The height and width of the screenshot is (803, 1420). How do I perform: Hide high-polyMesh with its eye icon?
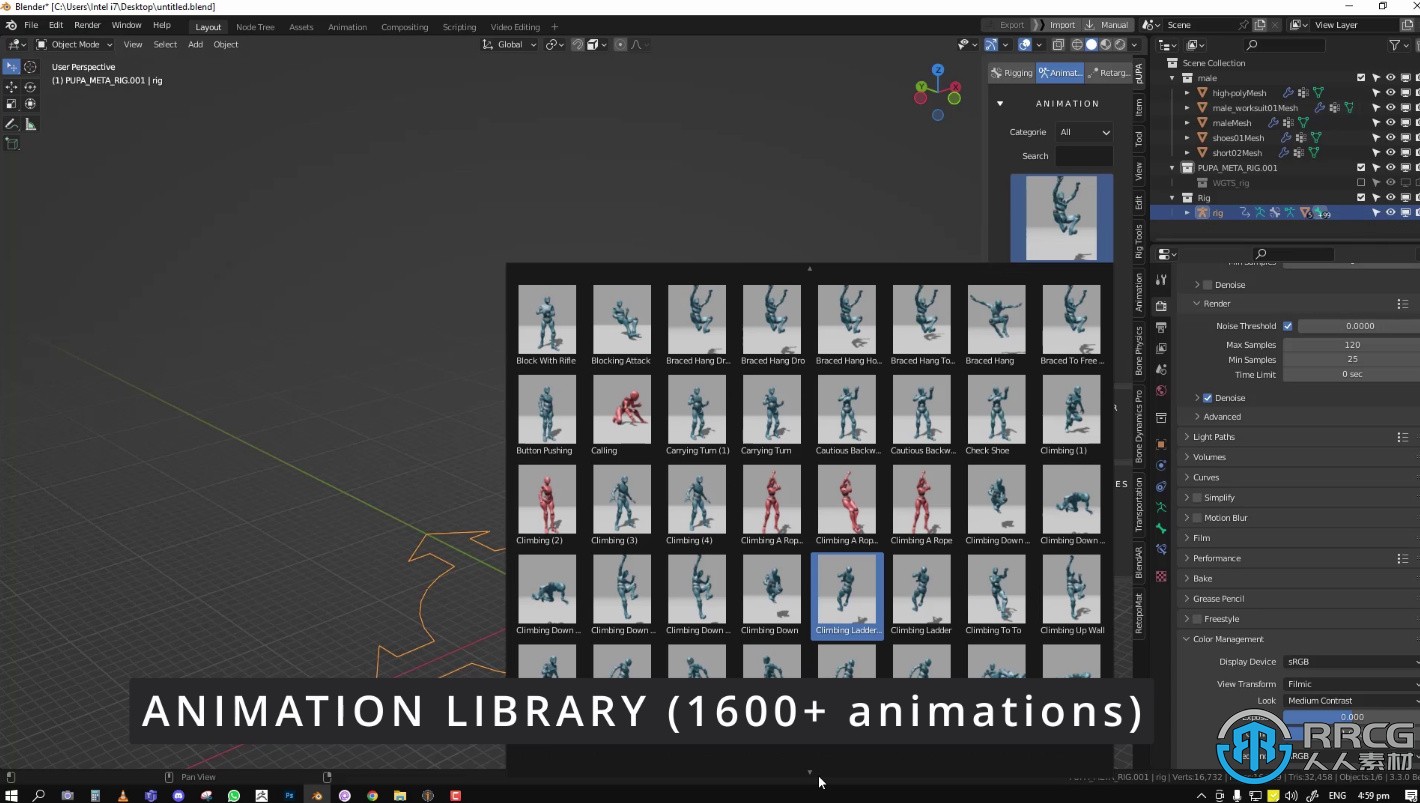tap(1390, 93)
